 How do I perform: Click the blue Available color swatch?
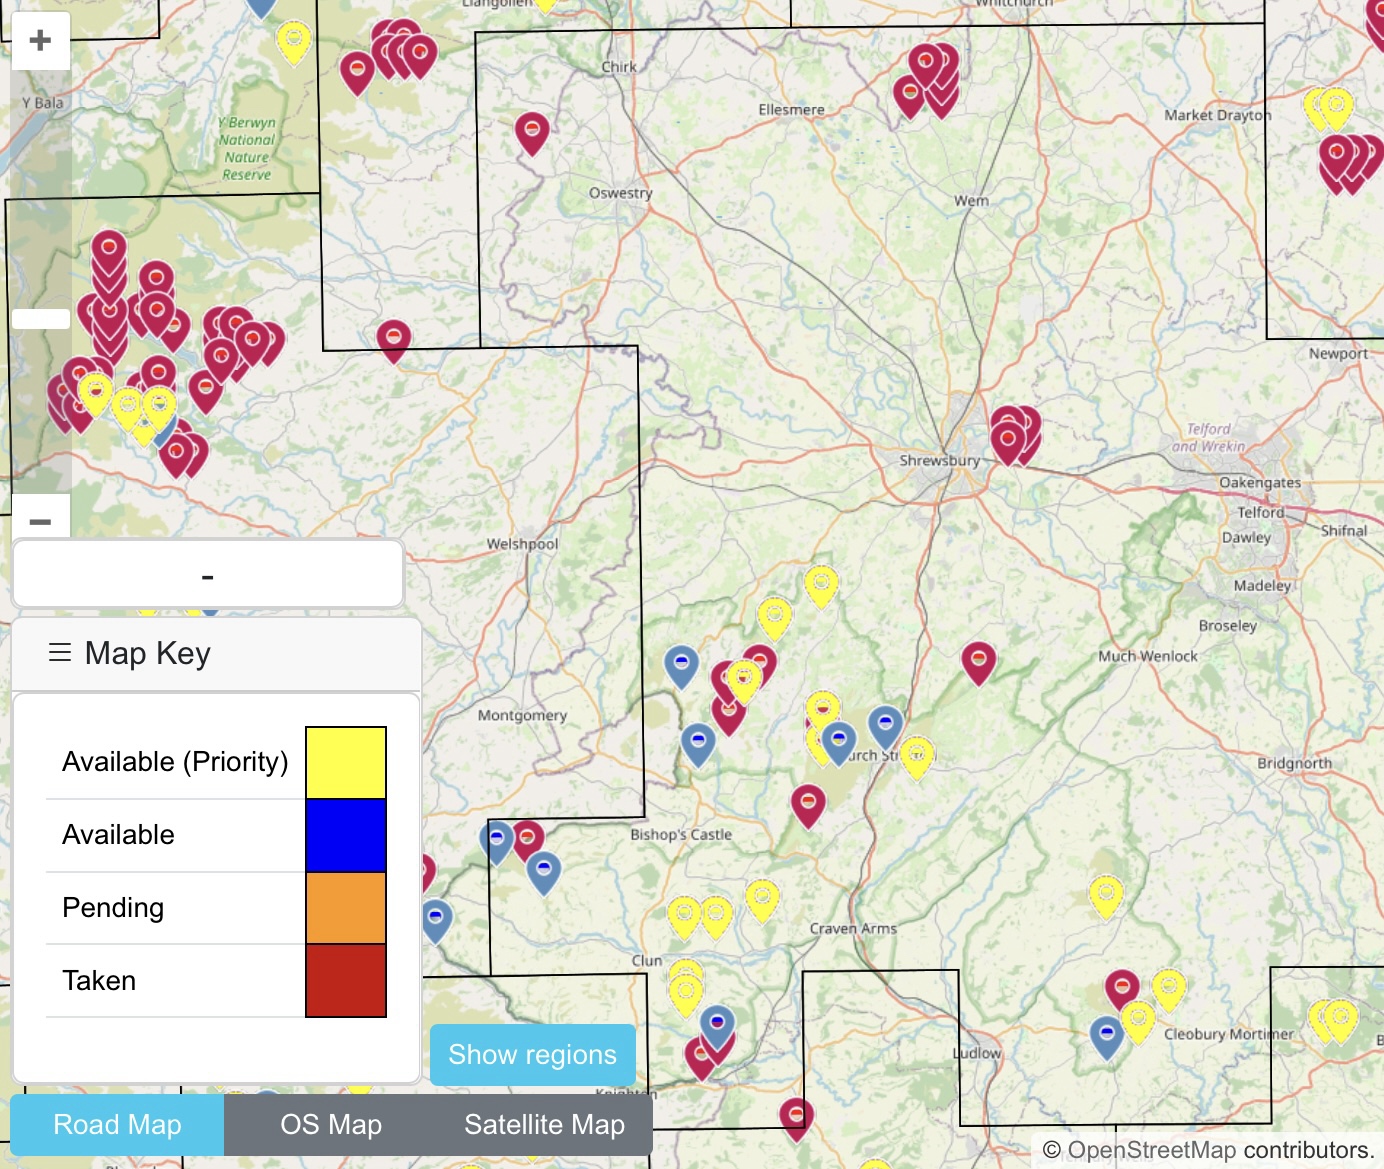(346, 835)
